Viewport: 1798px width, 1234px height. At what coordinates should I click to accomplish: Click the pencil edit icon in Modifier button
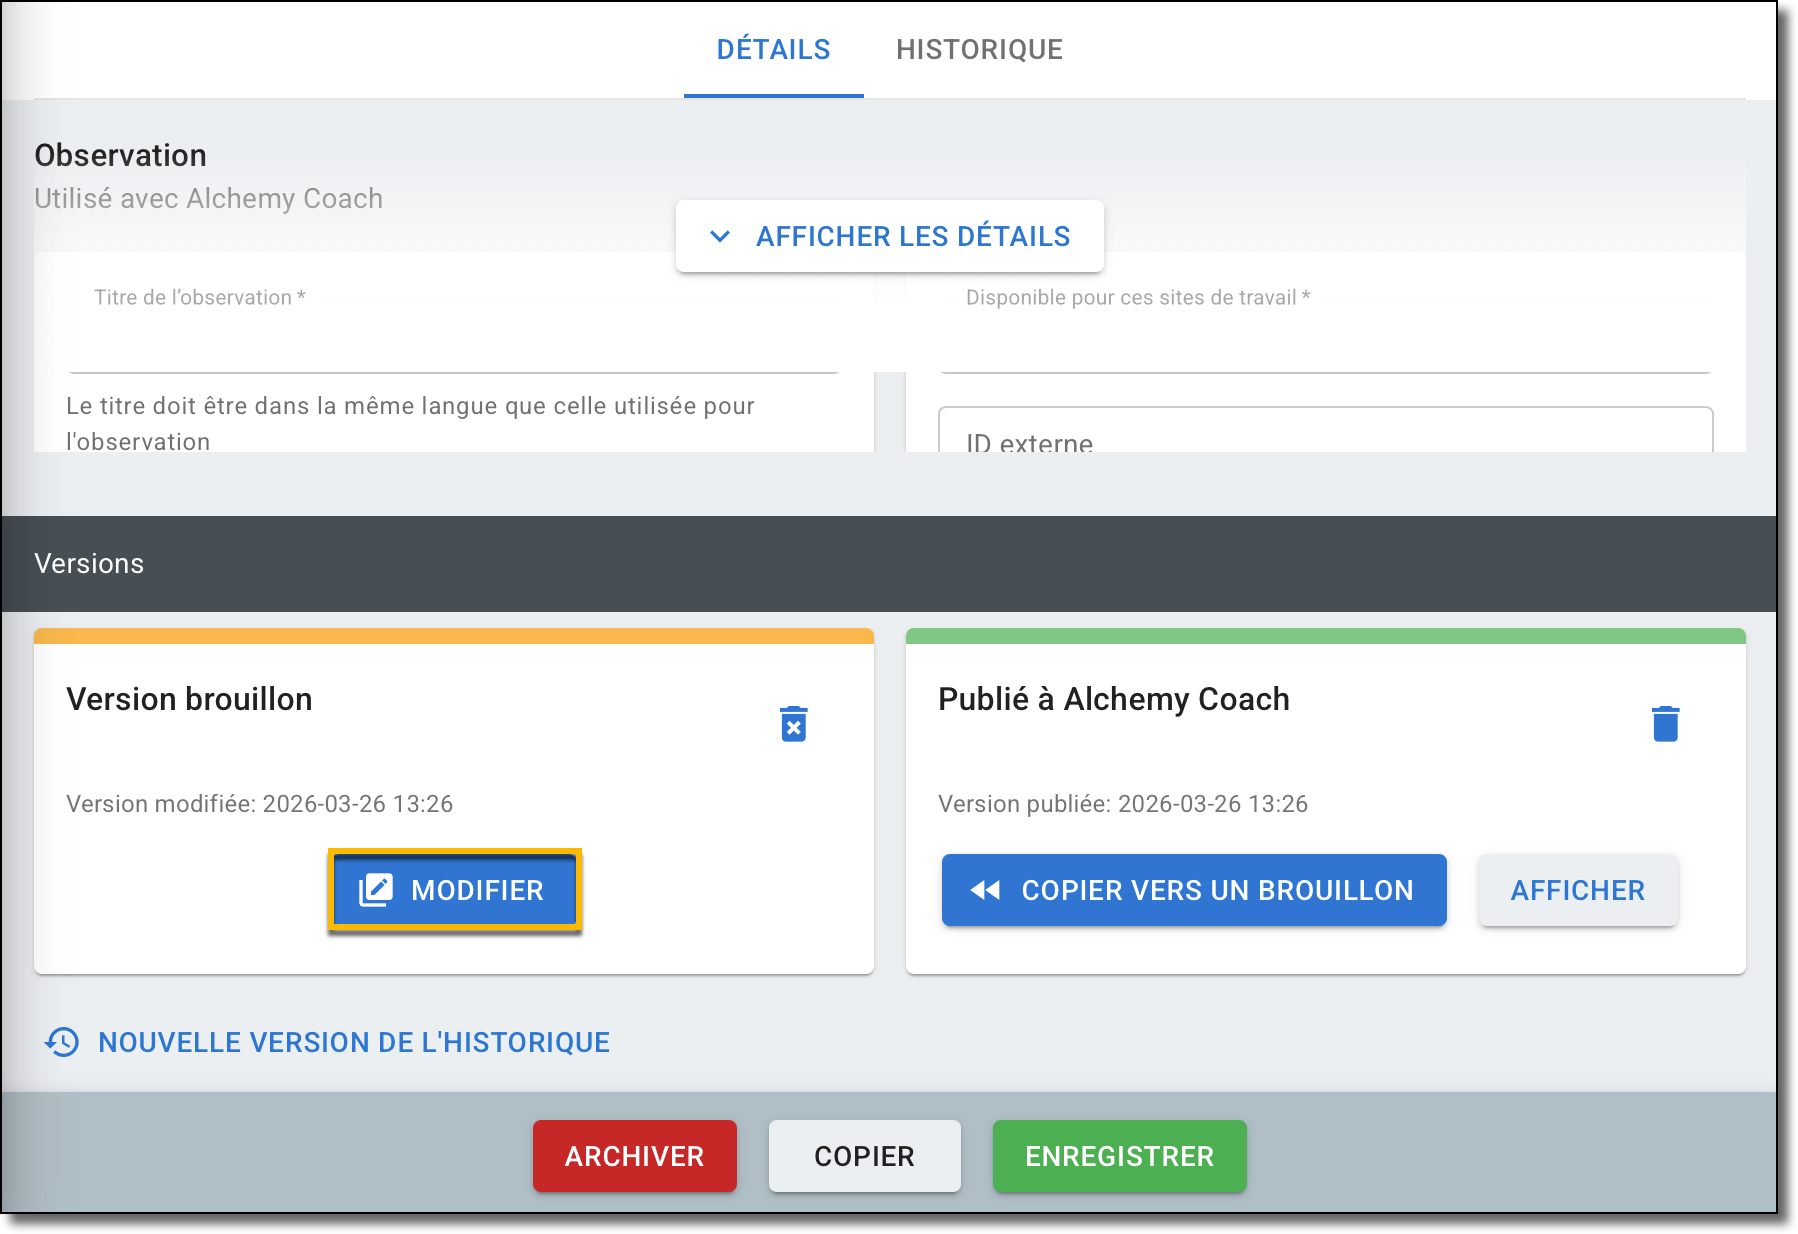coord(376,890)
